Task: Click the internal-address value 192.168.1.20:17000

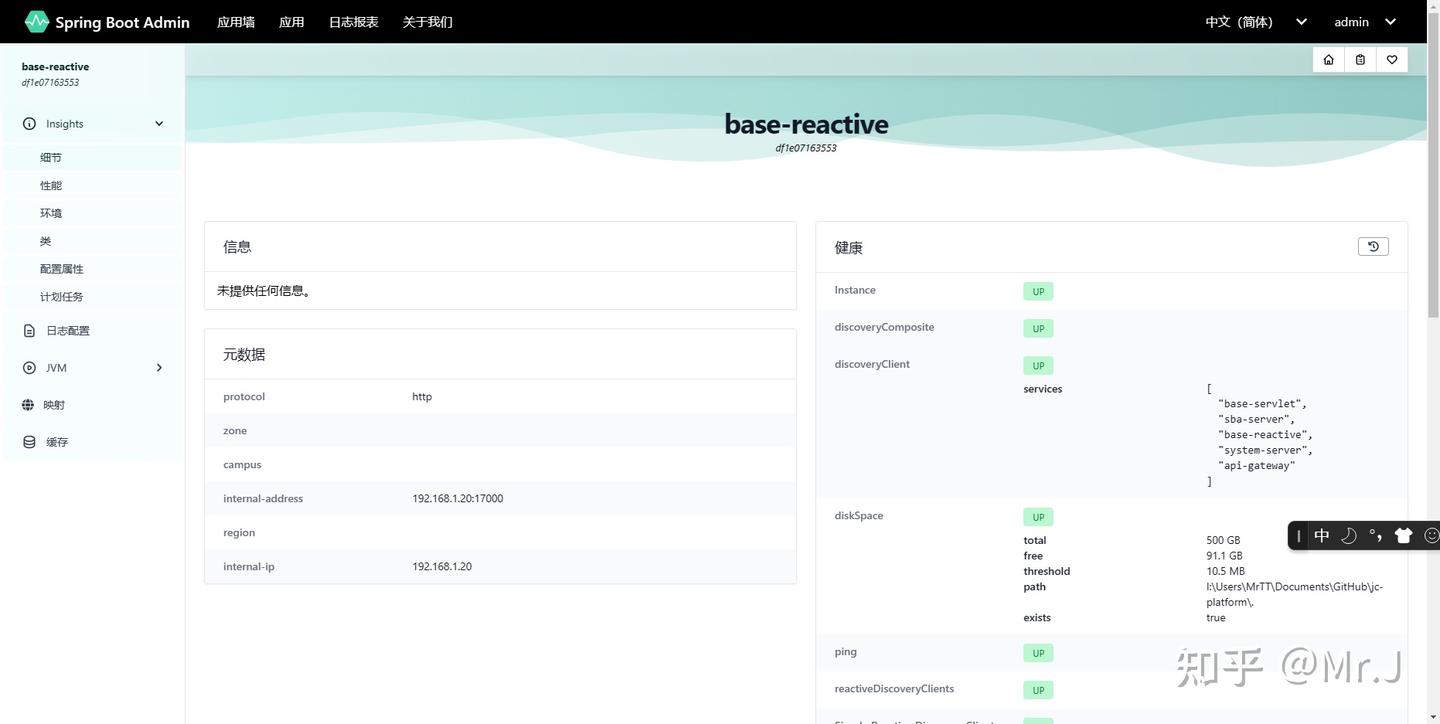Action: point(458,498)
